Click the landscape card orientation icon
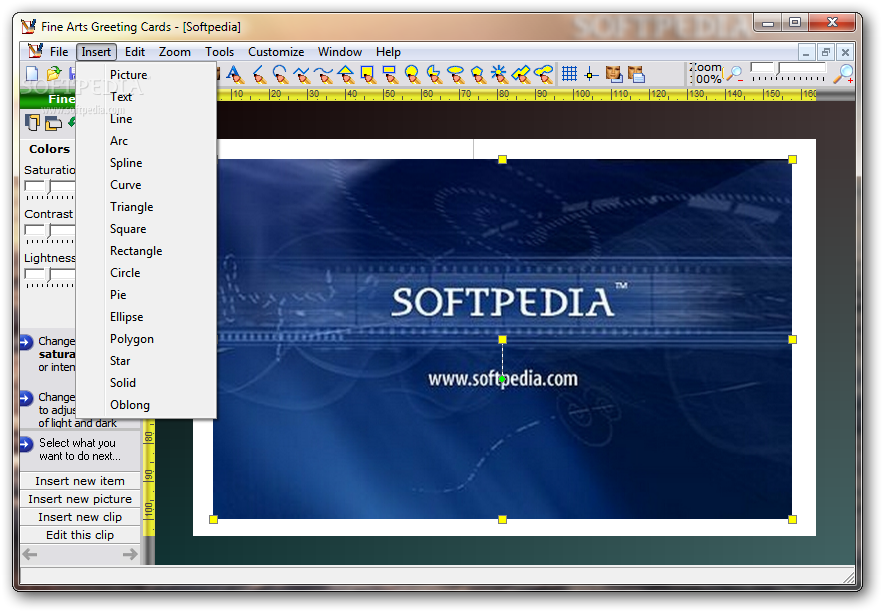This screenshot has height=612, width=883. 53,123
